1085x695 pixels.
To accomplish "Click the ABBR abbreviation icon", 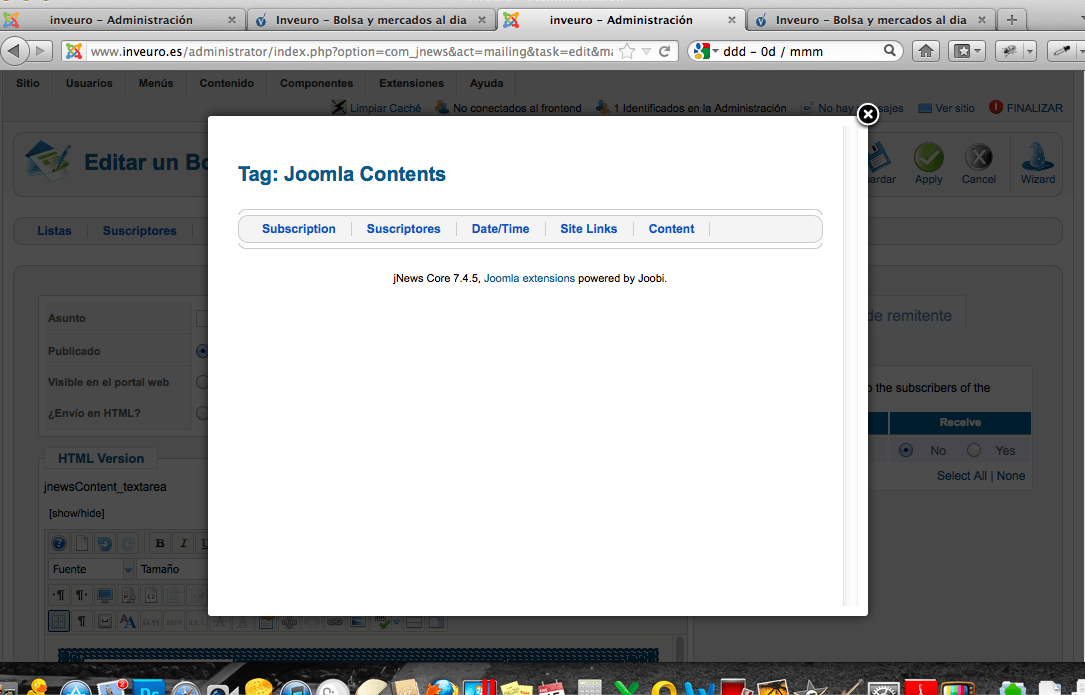I will pyautogui.click(x=174, y=622).
